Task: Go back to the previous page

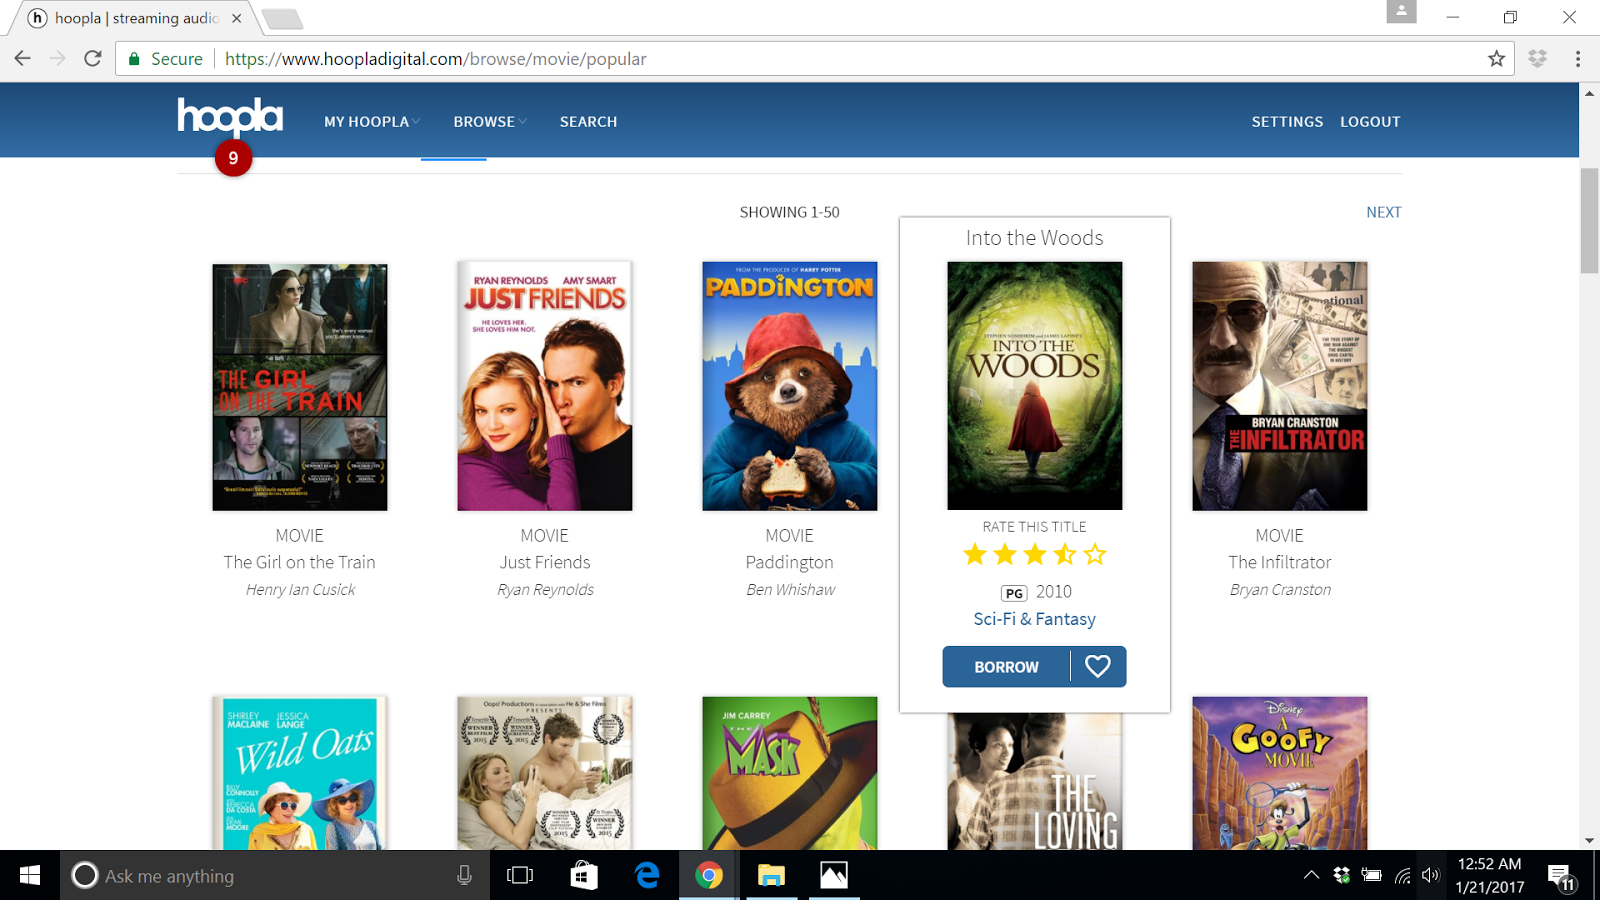Action: click(22, 59)
